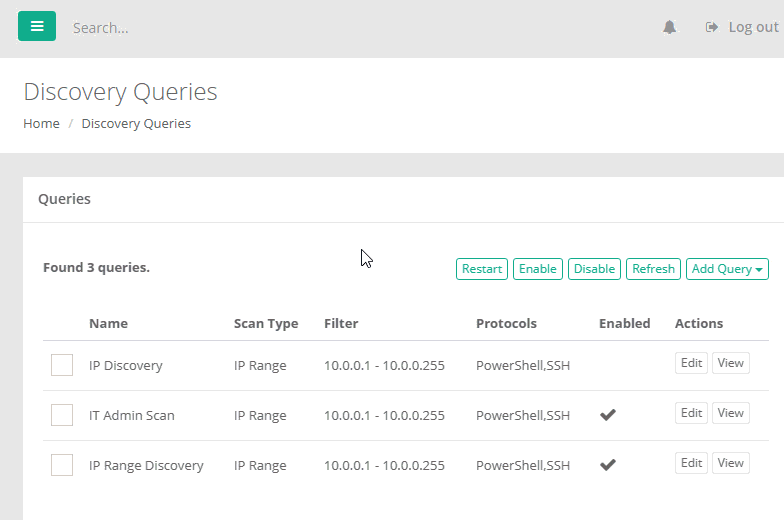Click the Disable button
784x520 pixels.
click(x=594, y=269)
